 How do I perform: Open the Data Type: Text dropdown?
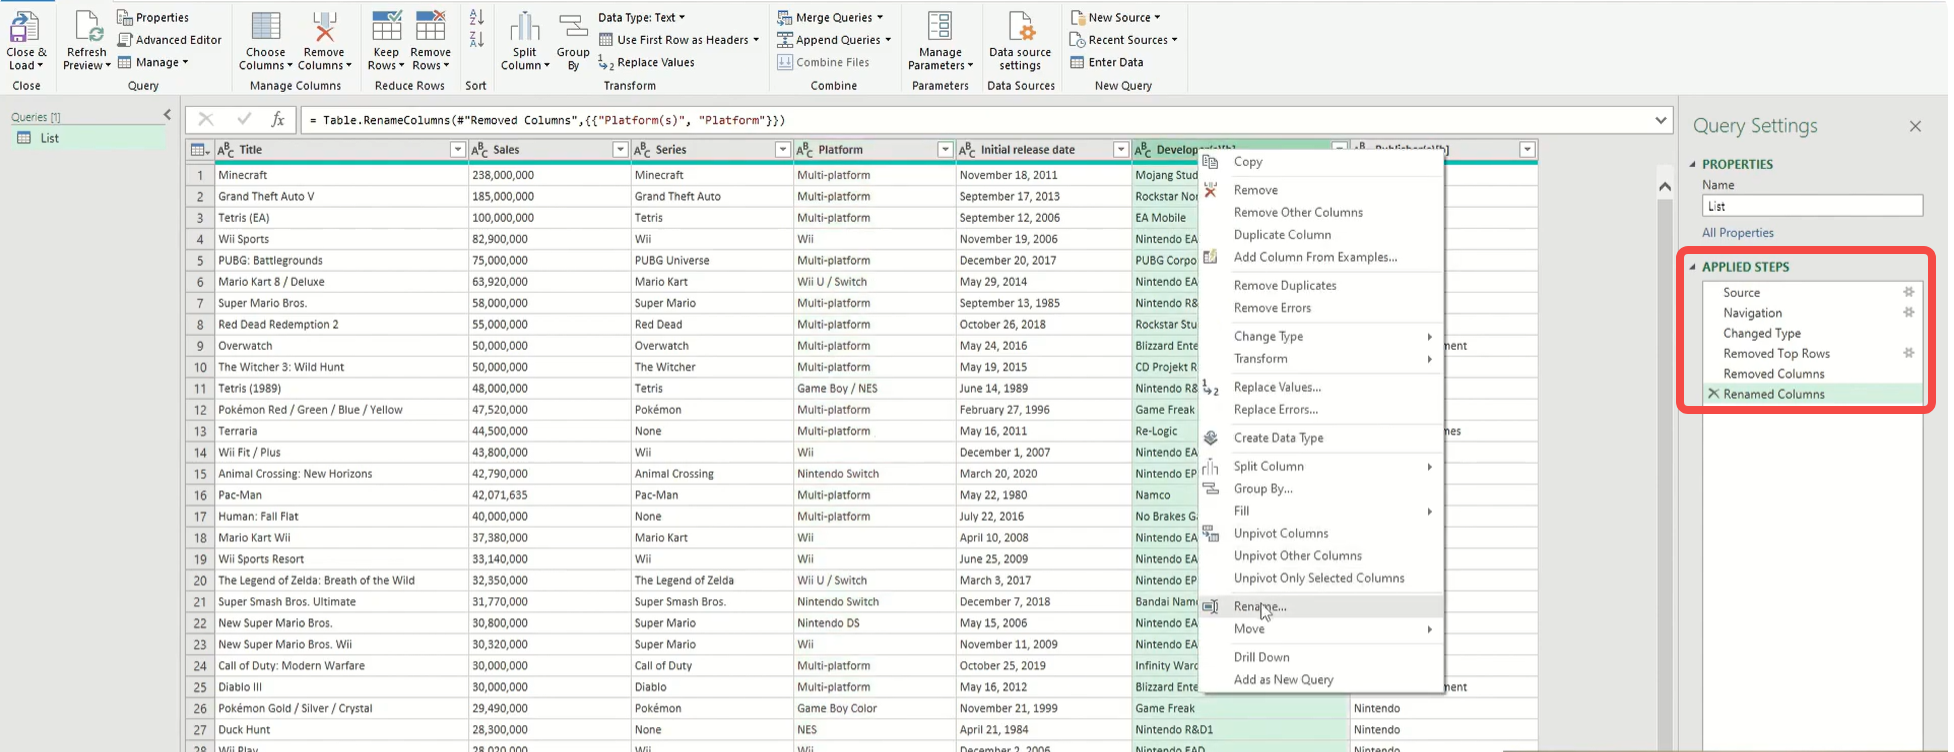(641, 17)
